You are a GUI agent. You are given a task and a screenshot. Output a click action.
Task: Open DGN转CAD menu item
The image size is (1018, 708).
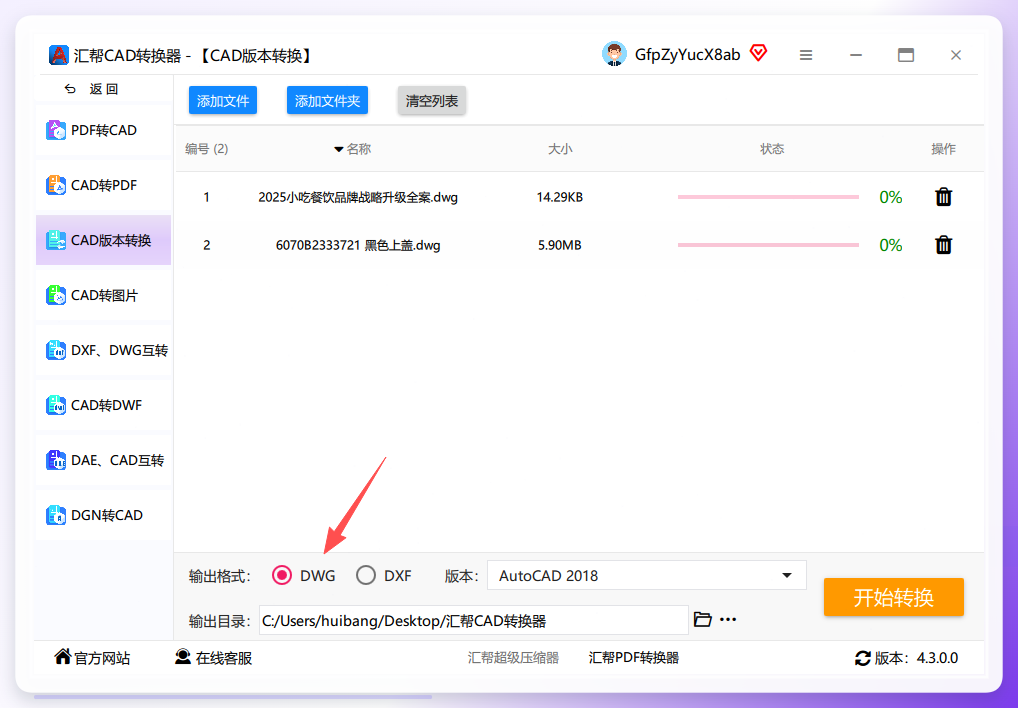(104, 515)
